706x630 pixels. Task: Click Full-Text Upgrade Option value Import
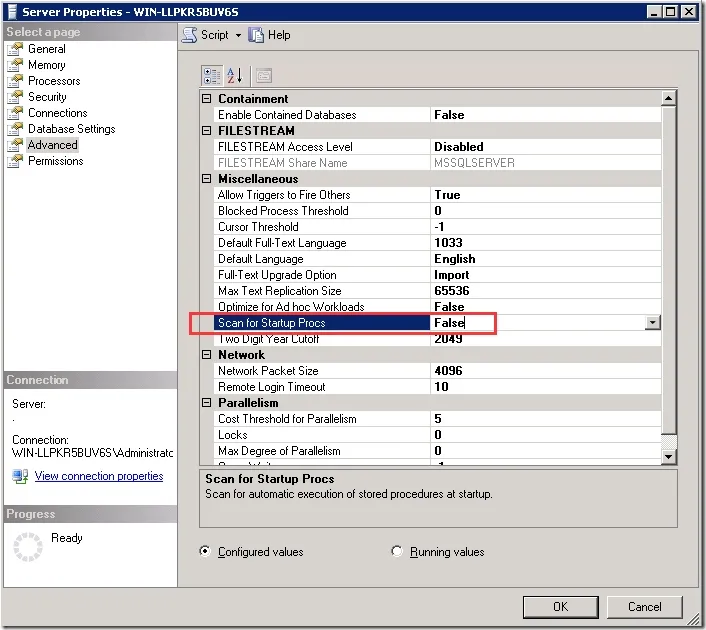pos(452,275)
